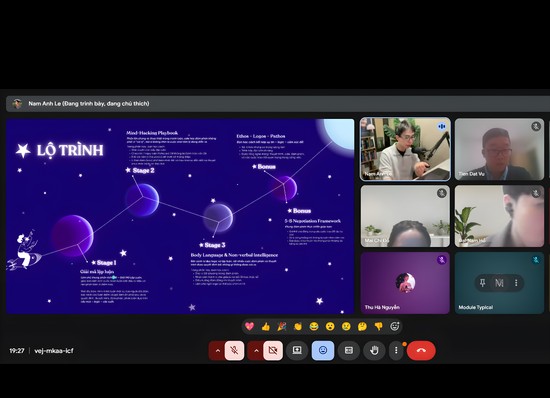
Task: Send a heart reaction
Action: point(249,326)
